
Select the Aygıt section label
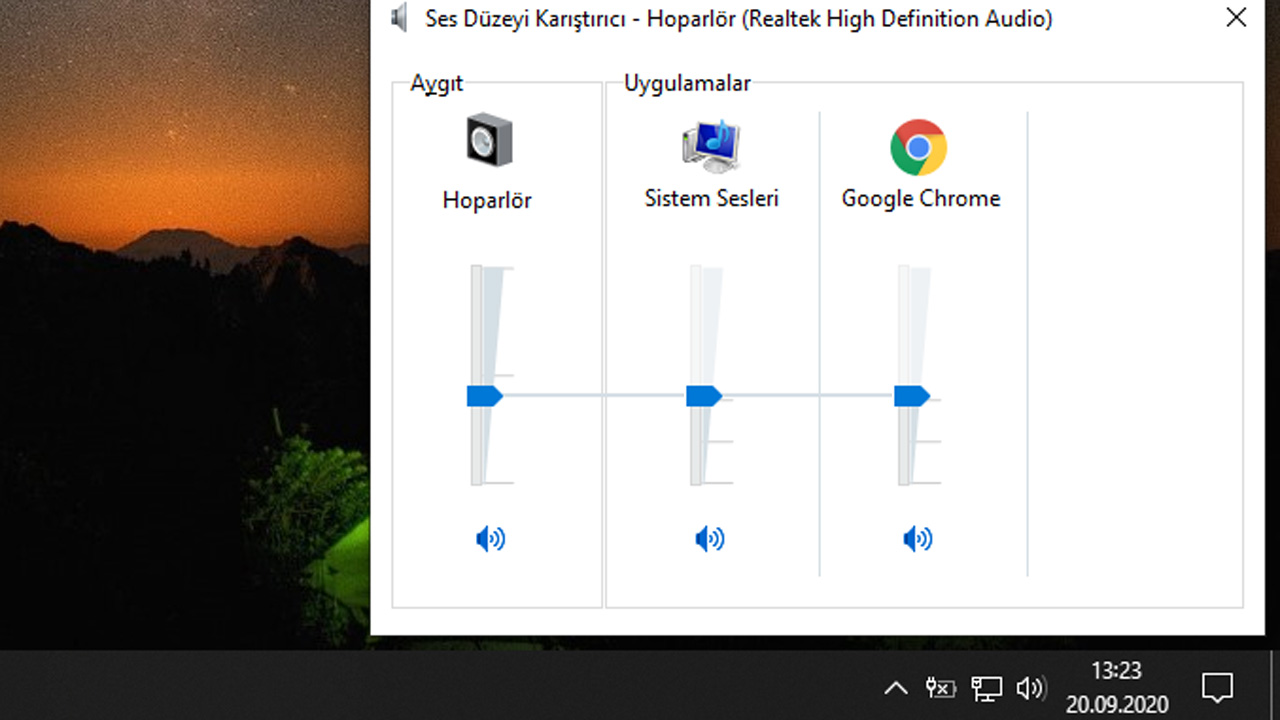pyautogui.click(x=434, y=84)
